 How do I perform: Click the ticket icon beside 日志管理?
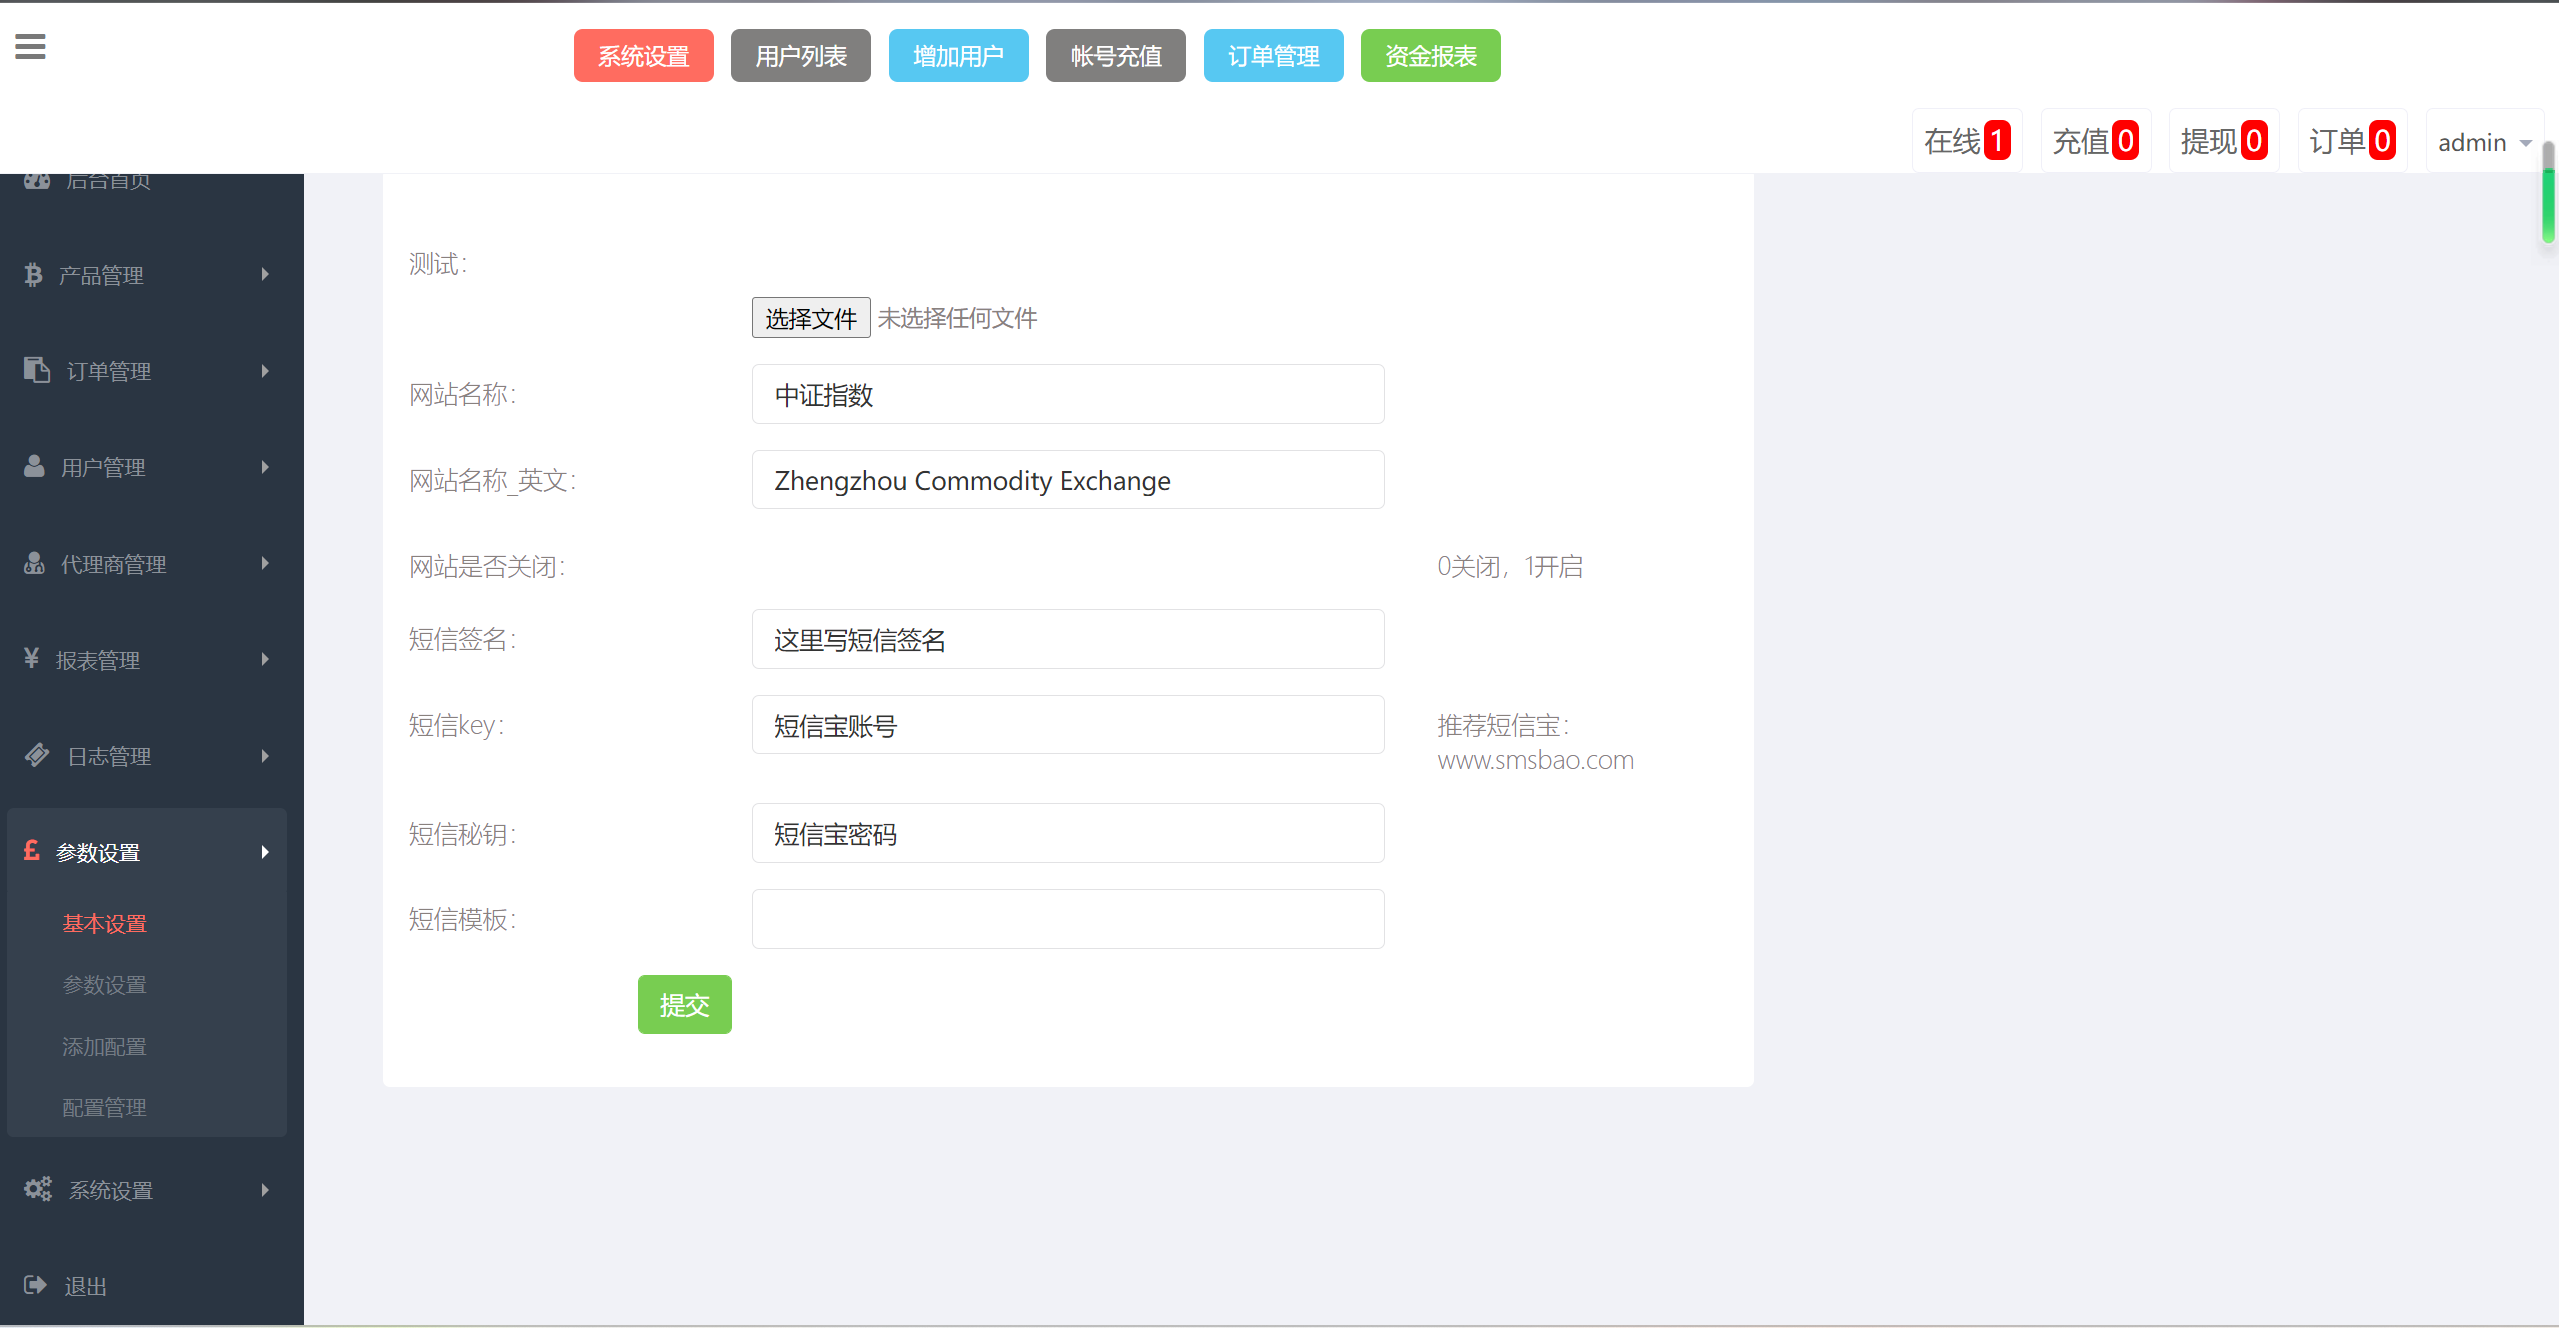click(x=37, y=755)
